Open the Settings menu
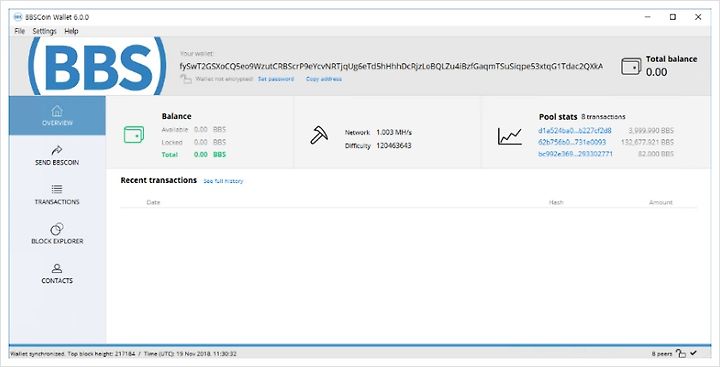The image size is (720, 367). coord(45,31)
